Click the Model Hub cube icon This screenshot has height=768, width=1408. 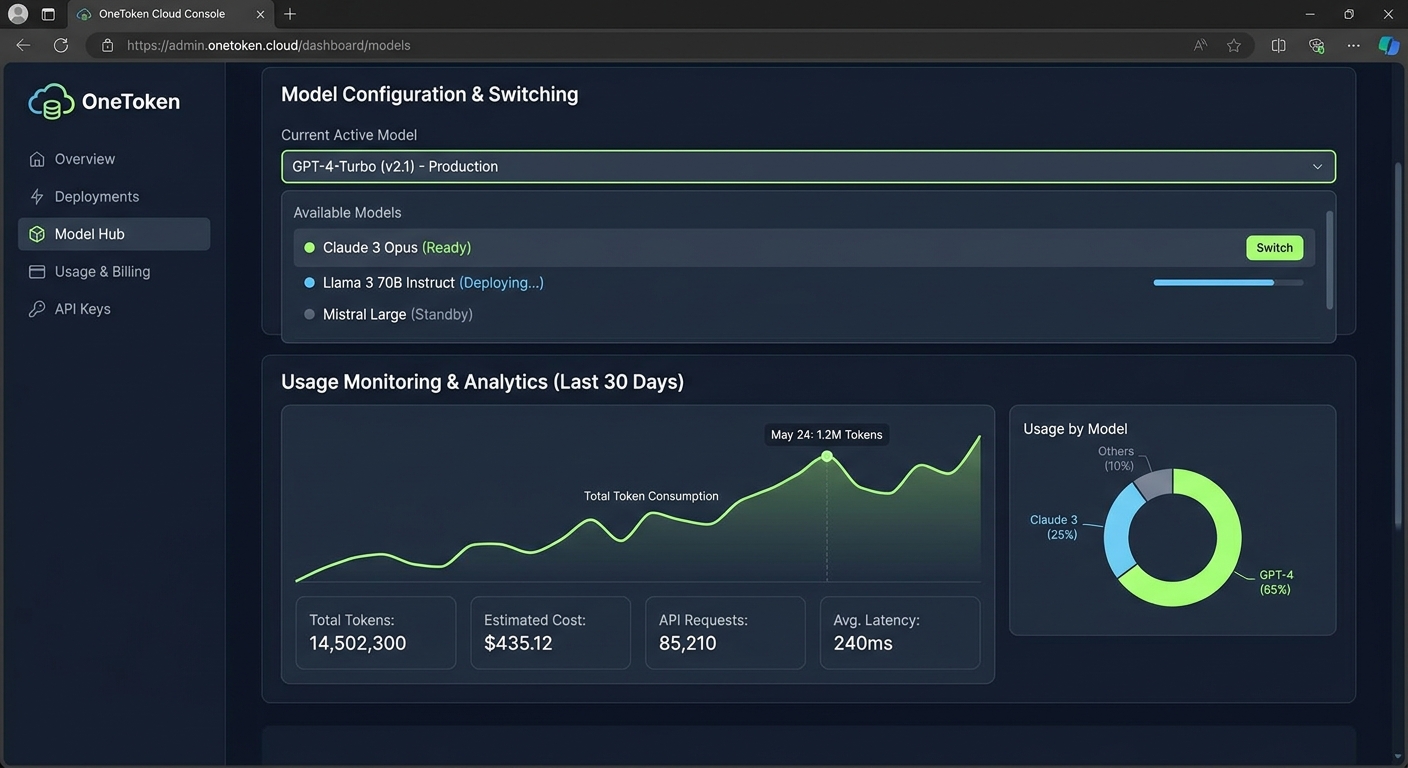[x=37, y=234]
